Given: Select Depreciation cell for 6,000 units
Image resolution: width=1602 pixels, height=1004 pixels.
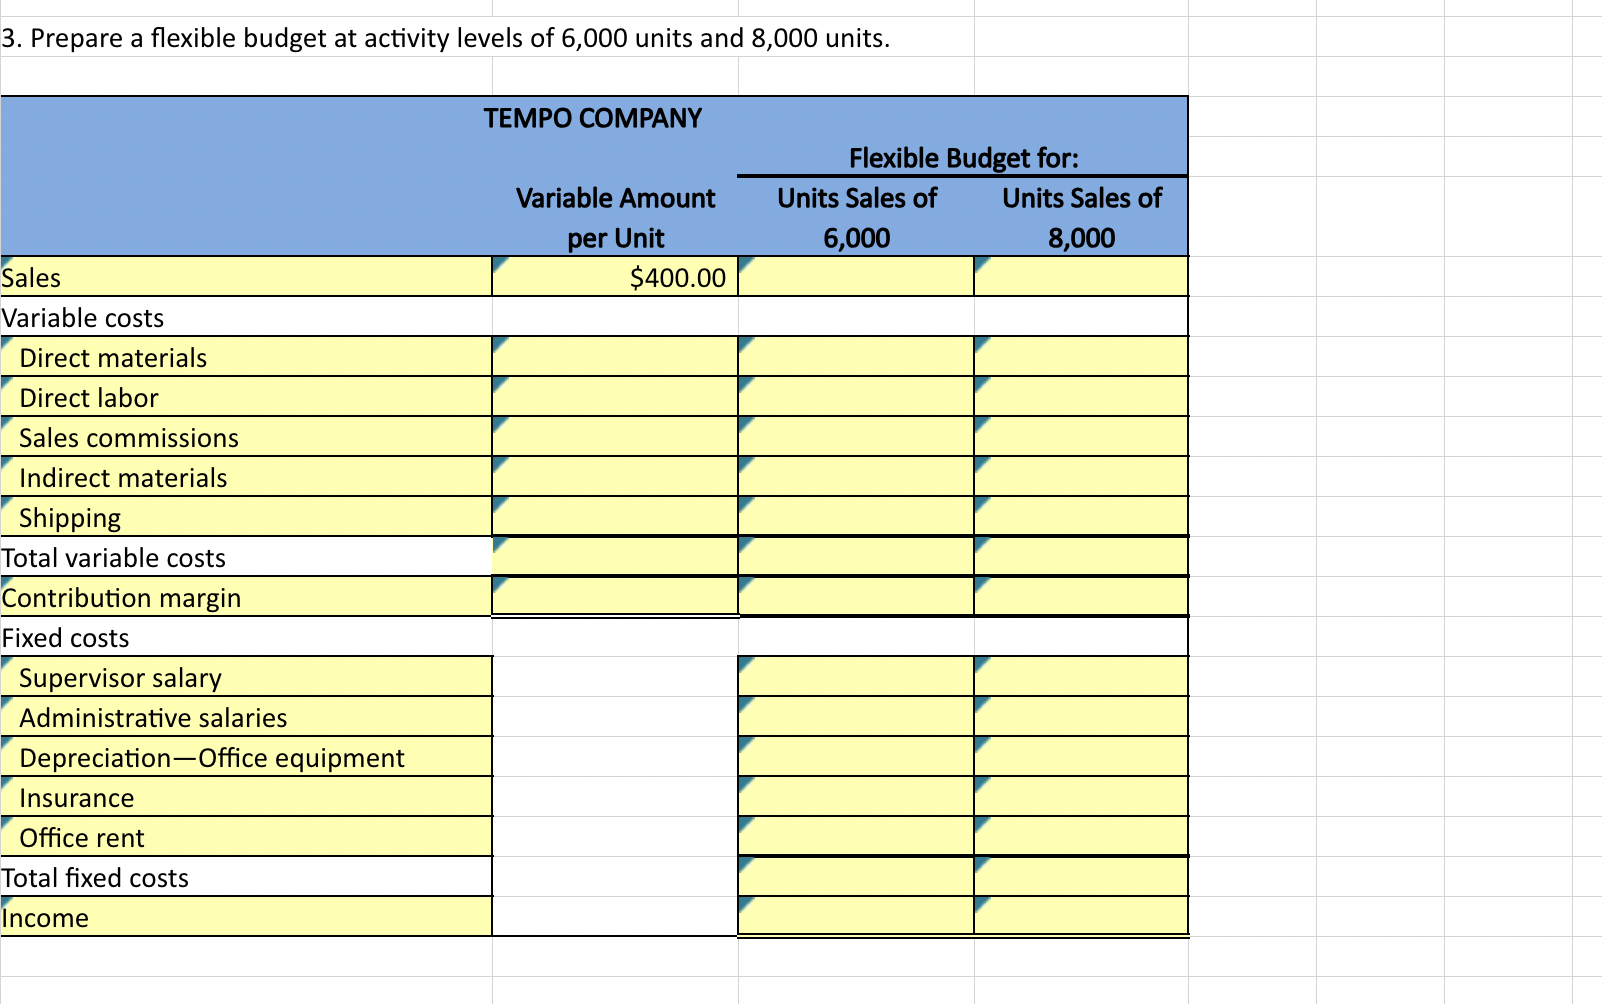Looking at the screenshot, I should [856, 757].
